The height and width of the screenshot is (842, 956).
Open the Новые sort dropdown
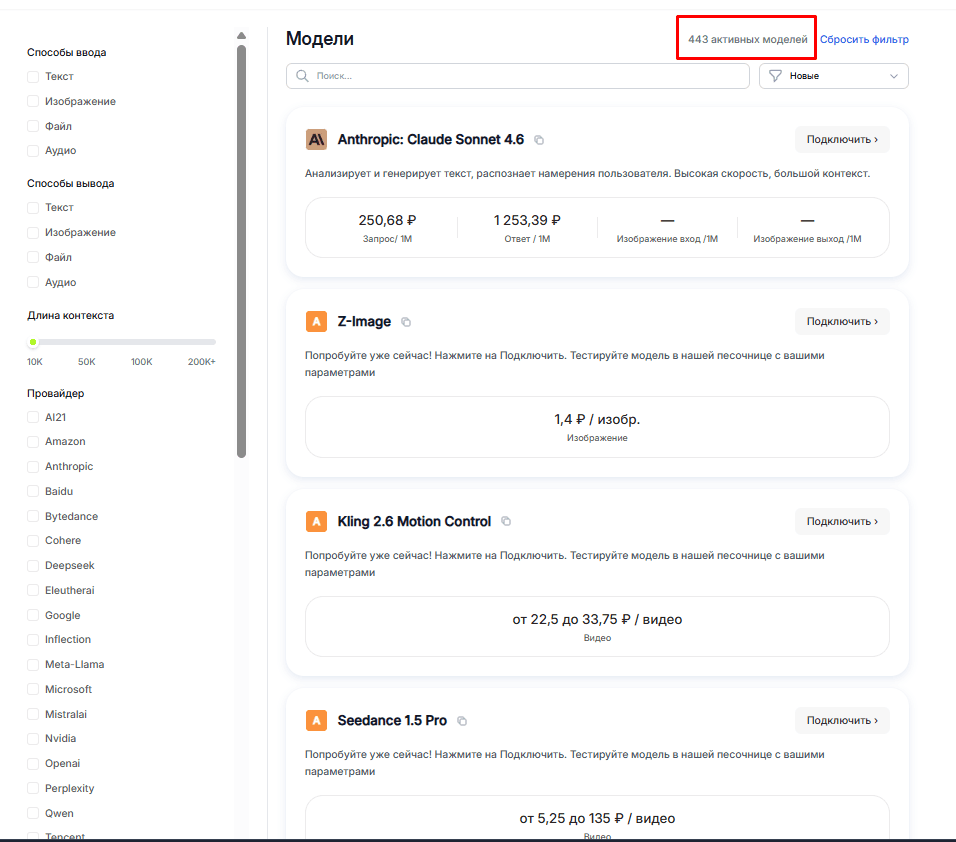tap(833, 76)
